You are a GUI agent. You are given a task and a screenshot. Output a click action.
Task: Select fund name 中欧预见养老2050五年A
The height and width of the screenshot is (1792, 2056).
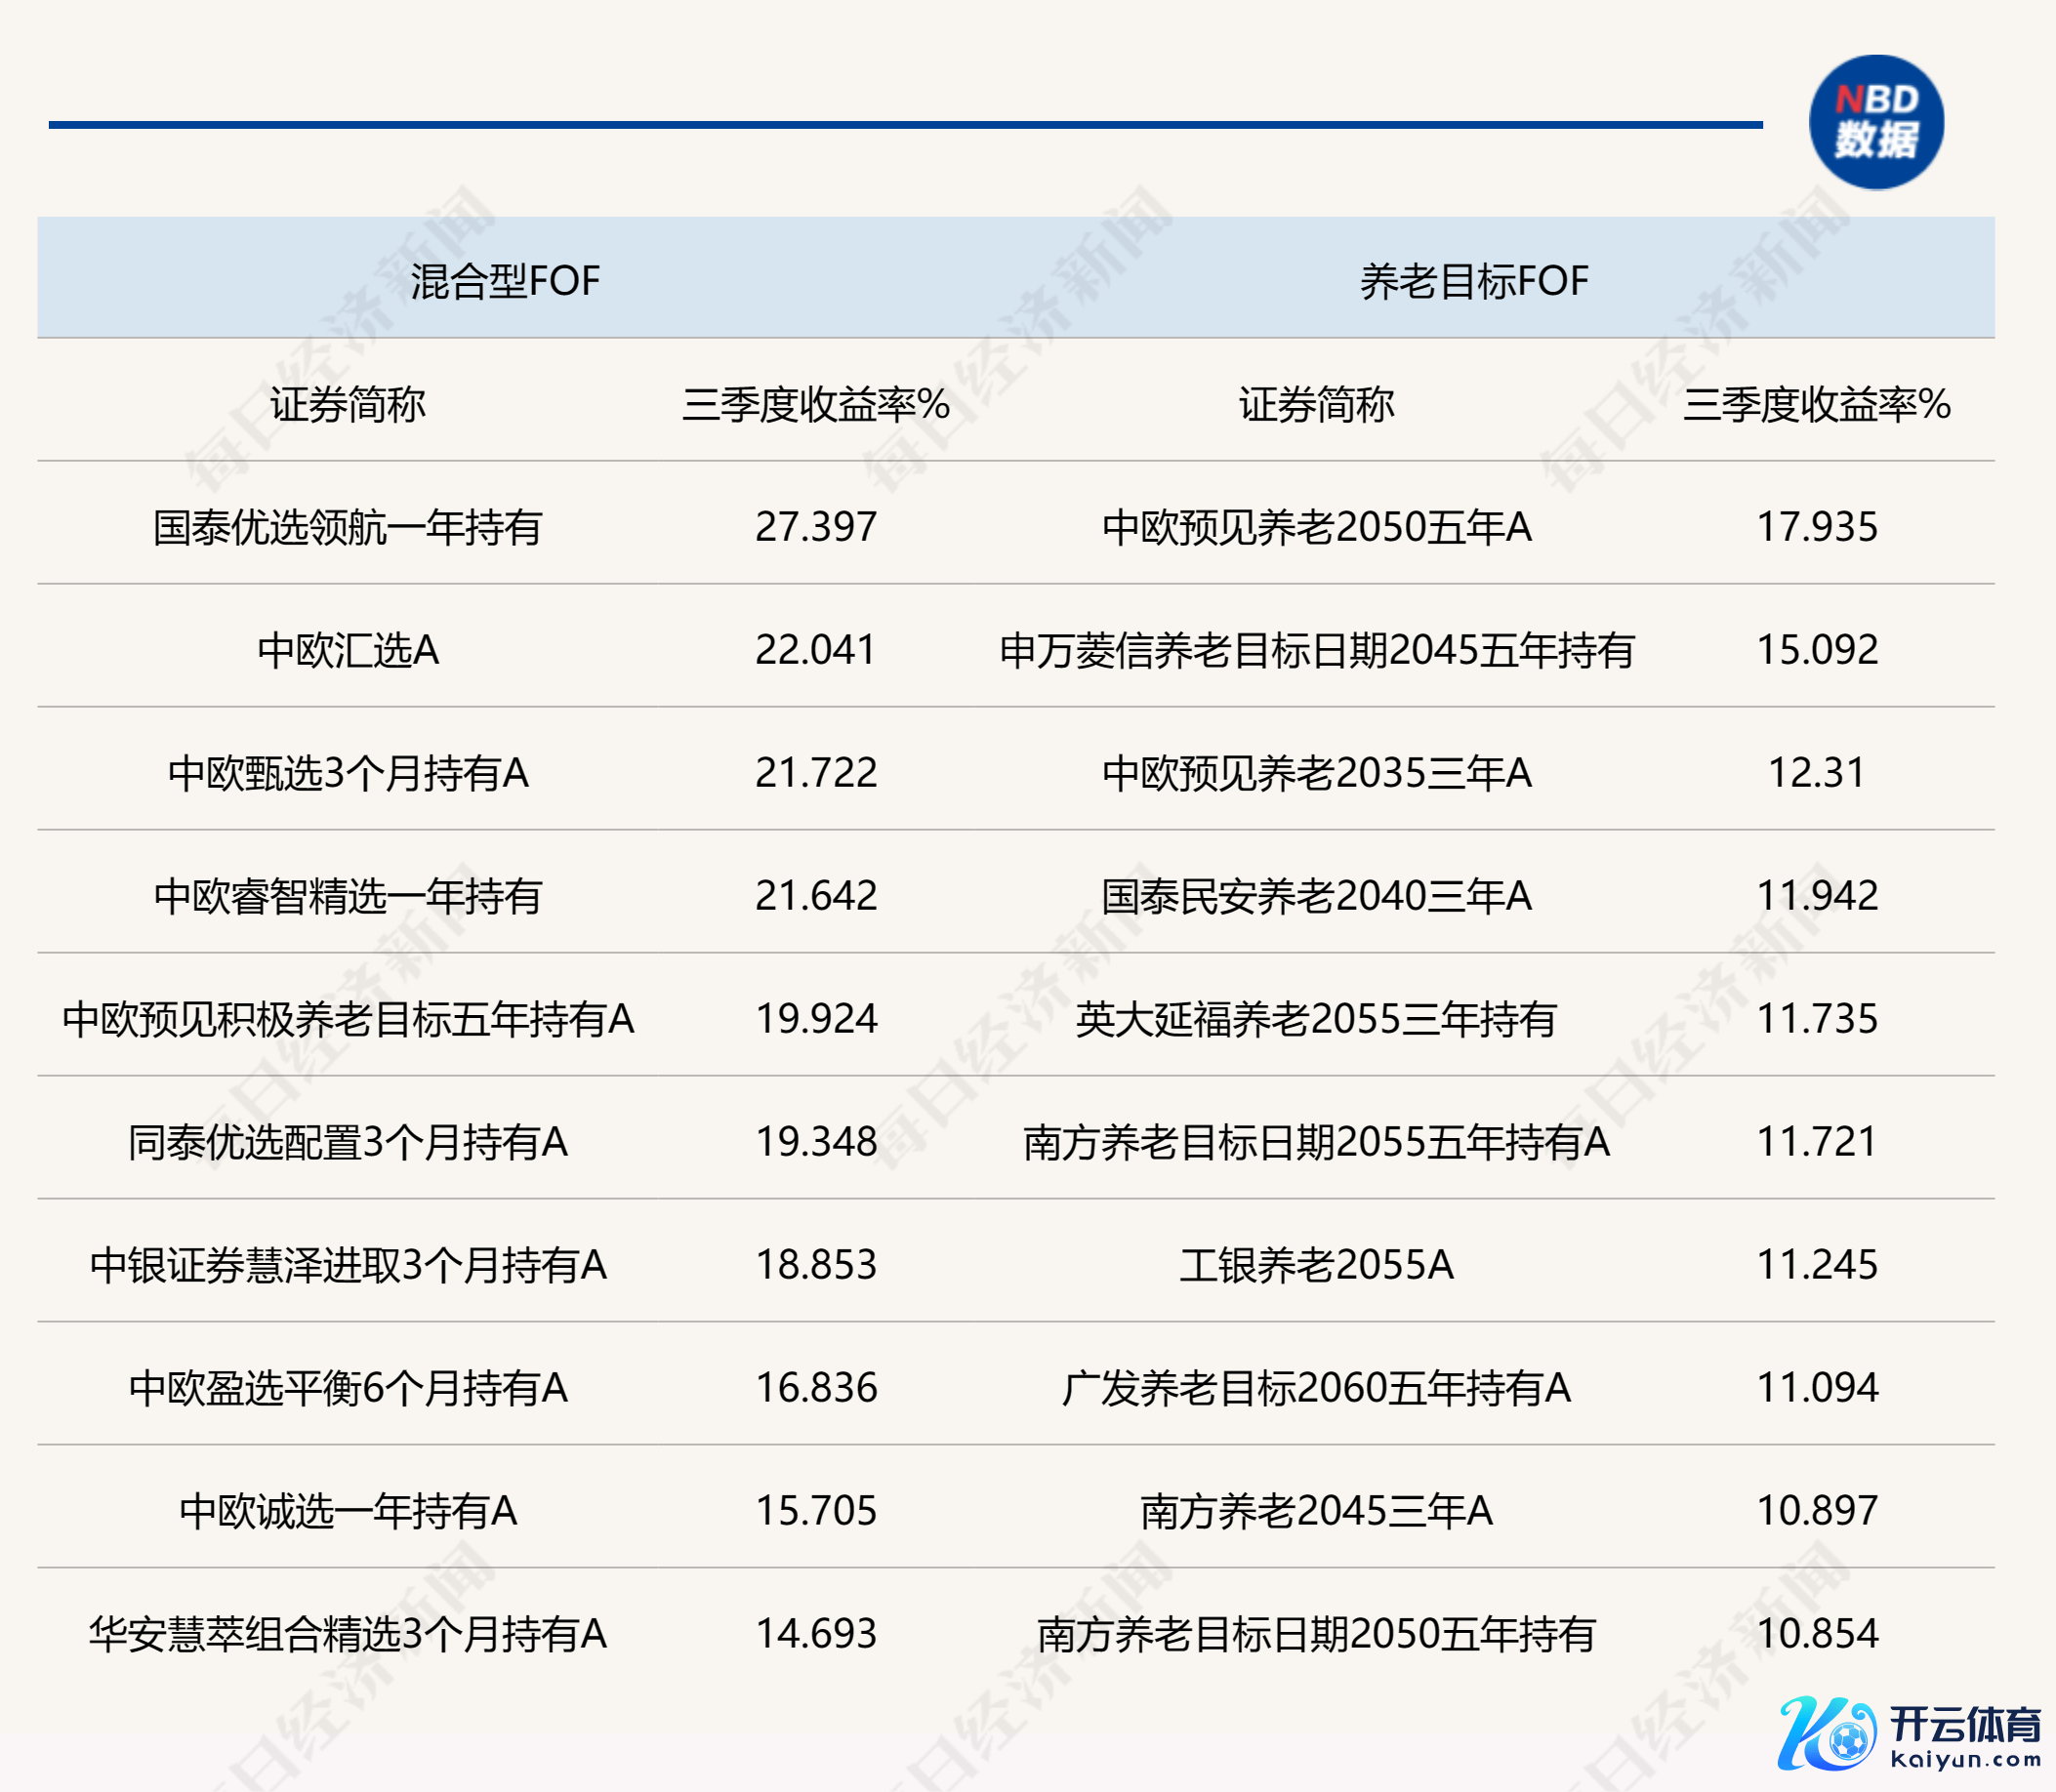[1316, 528]
